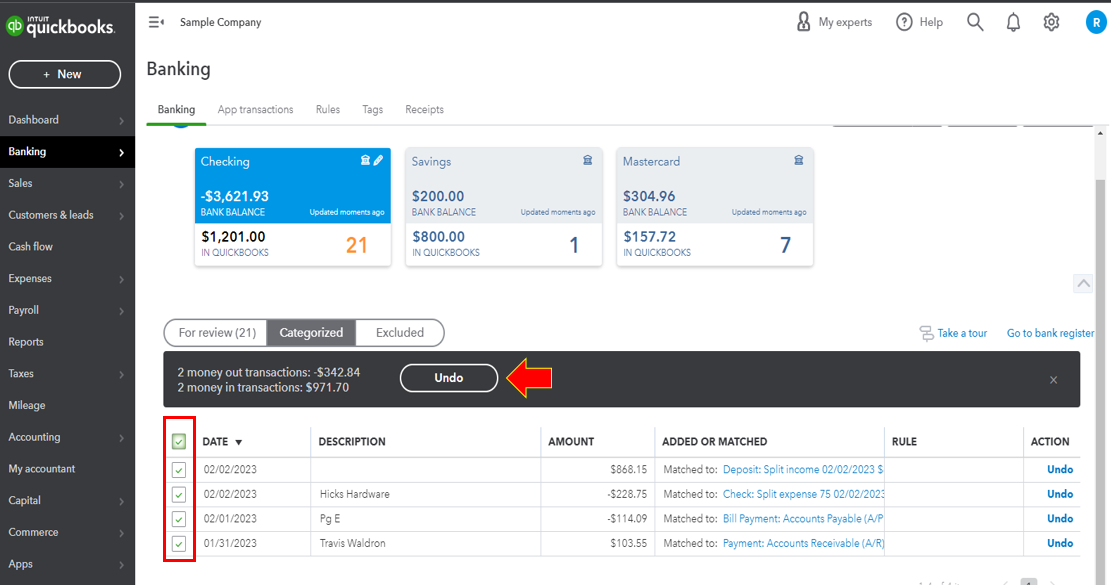The image size is (1111, 587).
Task: Click bank icon on Mastercard card
Action: point(799,160)
